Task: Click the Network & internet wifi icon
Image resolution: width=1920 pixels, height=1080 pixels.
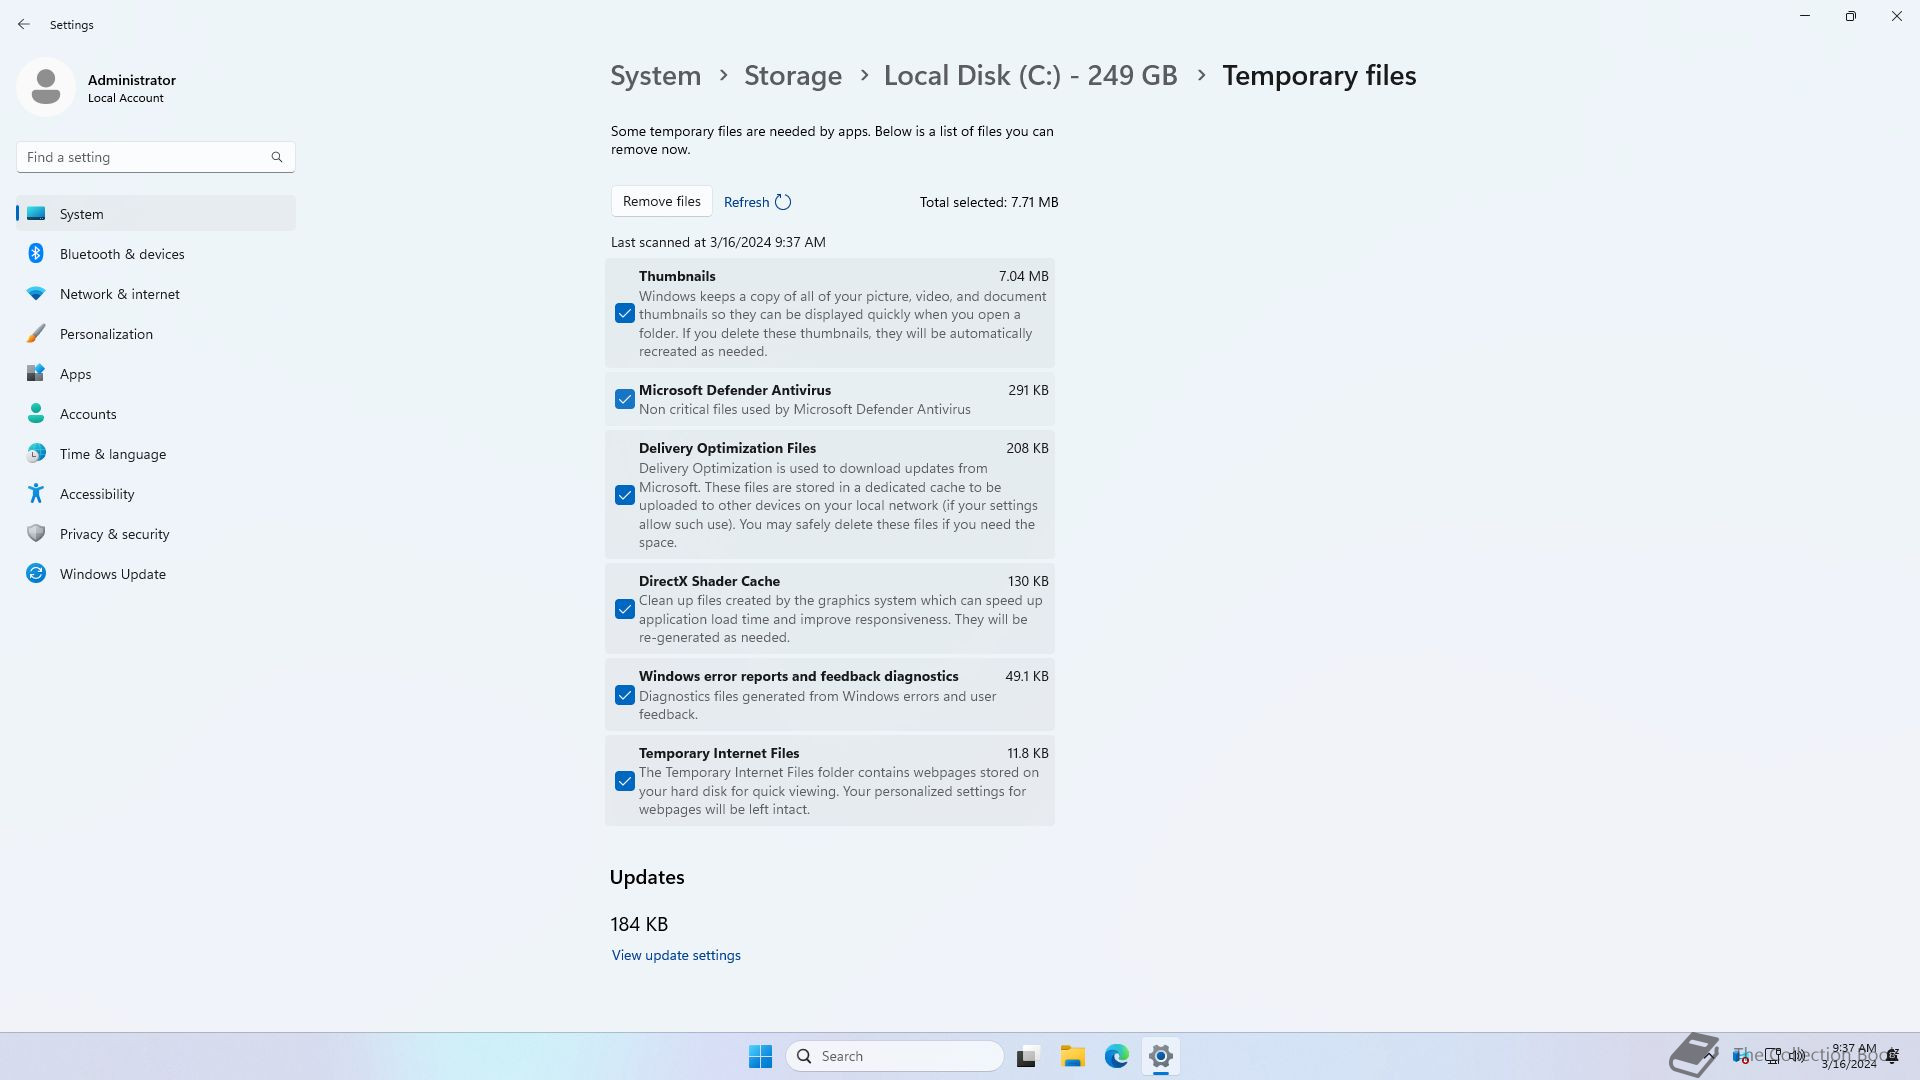Action: click(x=36, y=294)
